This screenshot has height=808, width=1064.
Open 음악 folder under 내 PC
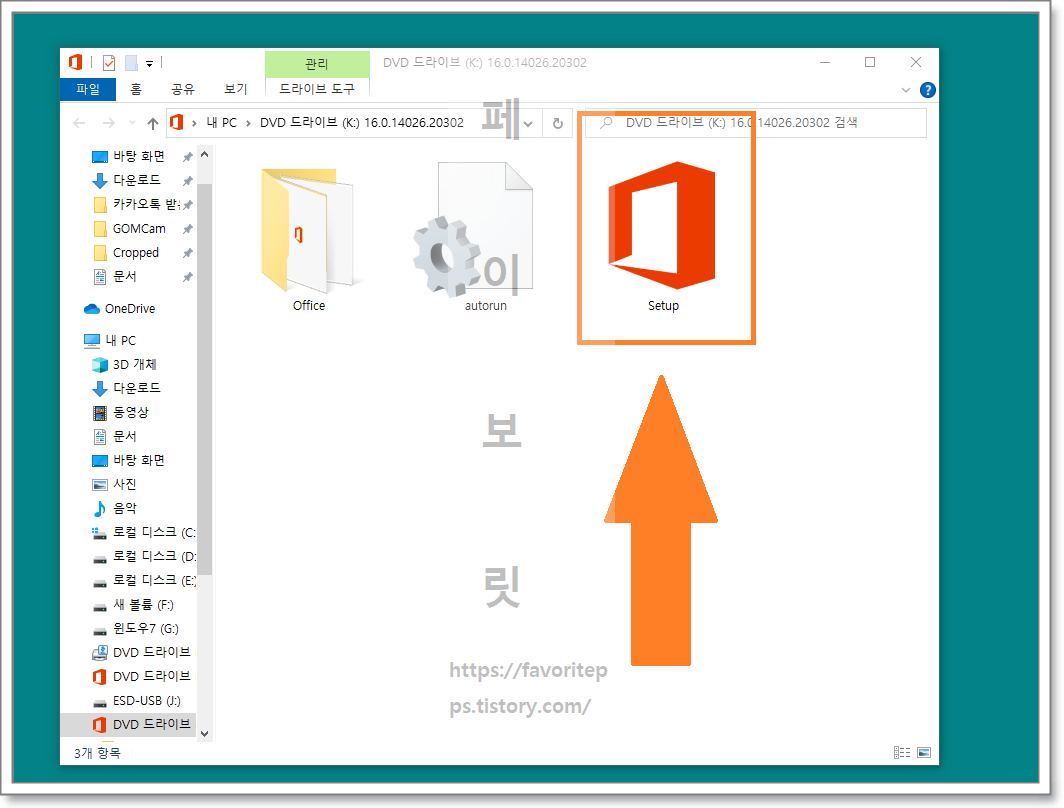tap(124, 507)
